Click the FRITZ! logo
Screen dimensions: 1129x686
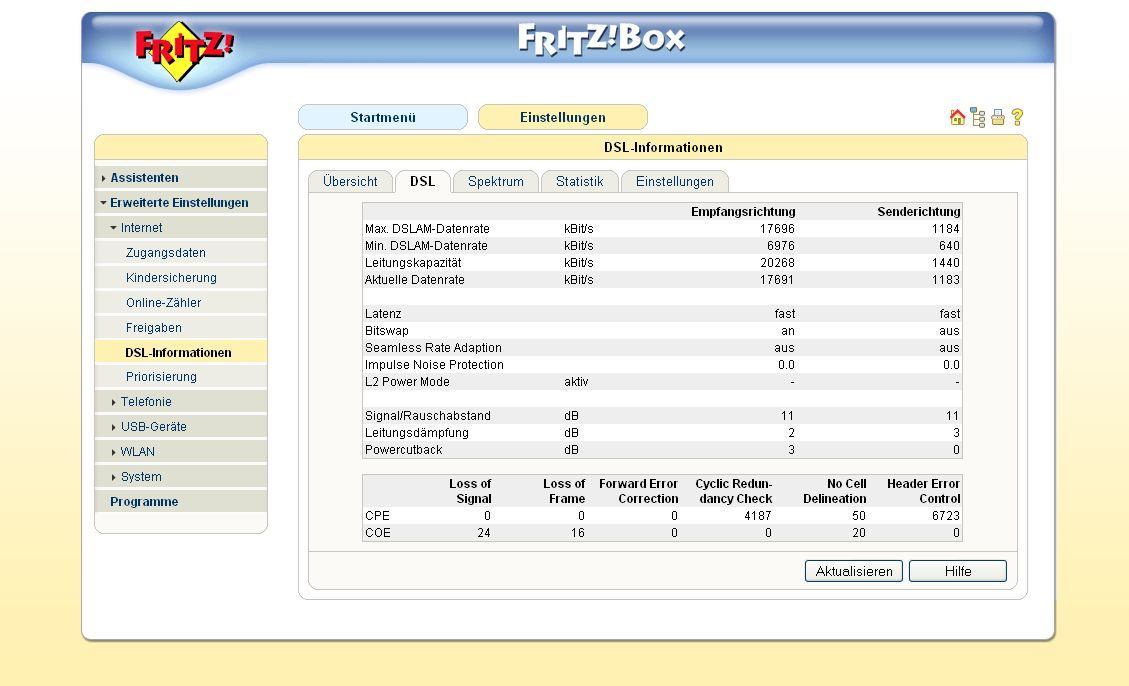tap(184, 50)
